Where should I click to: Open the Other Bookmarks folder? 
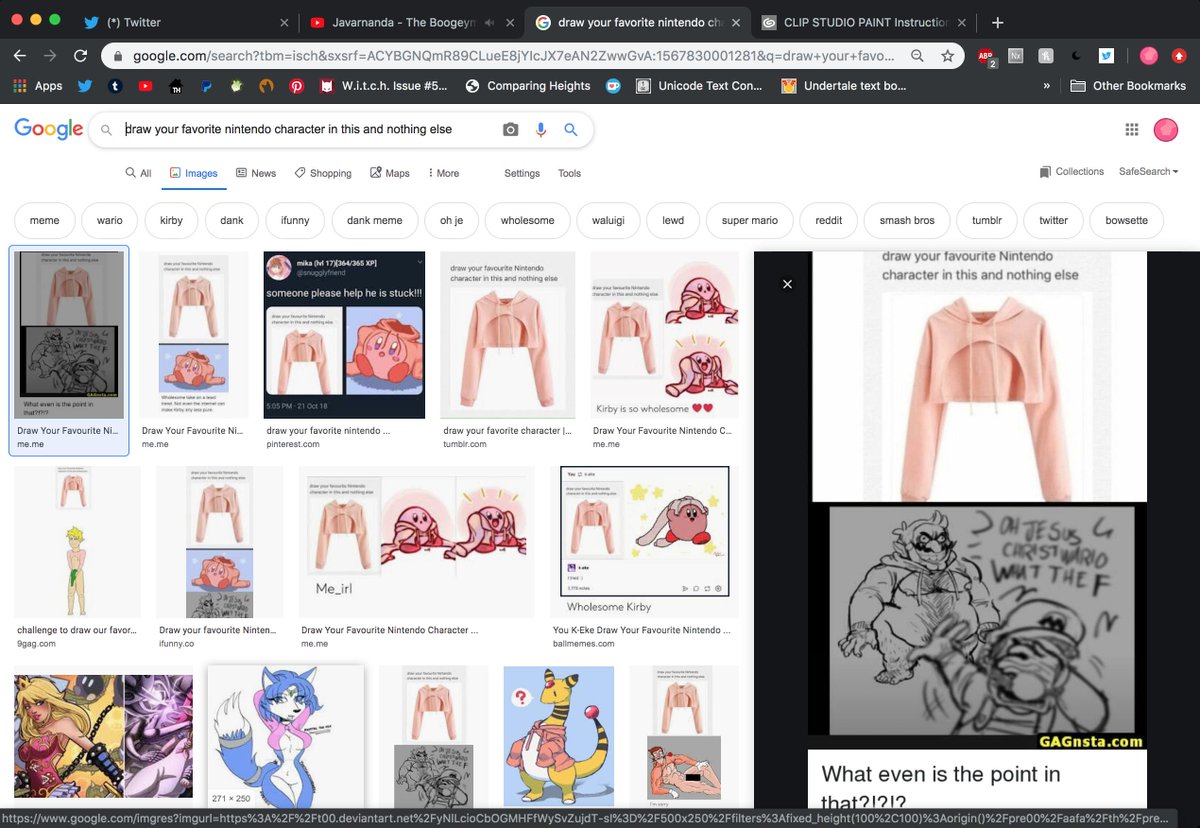[x=1128, y=86]
